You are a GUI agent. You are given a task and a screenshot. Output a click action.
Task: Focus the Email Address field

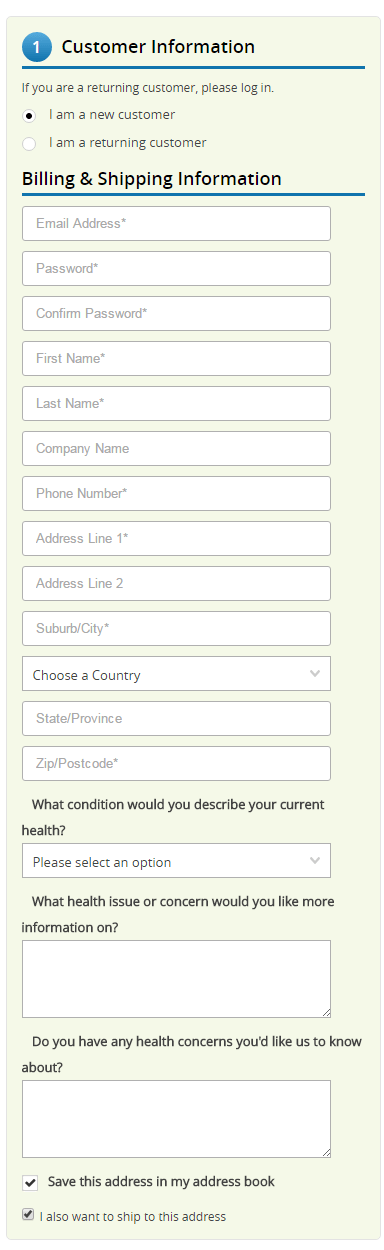[x=176, y=224]
